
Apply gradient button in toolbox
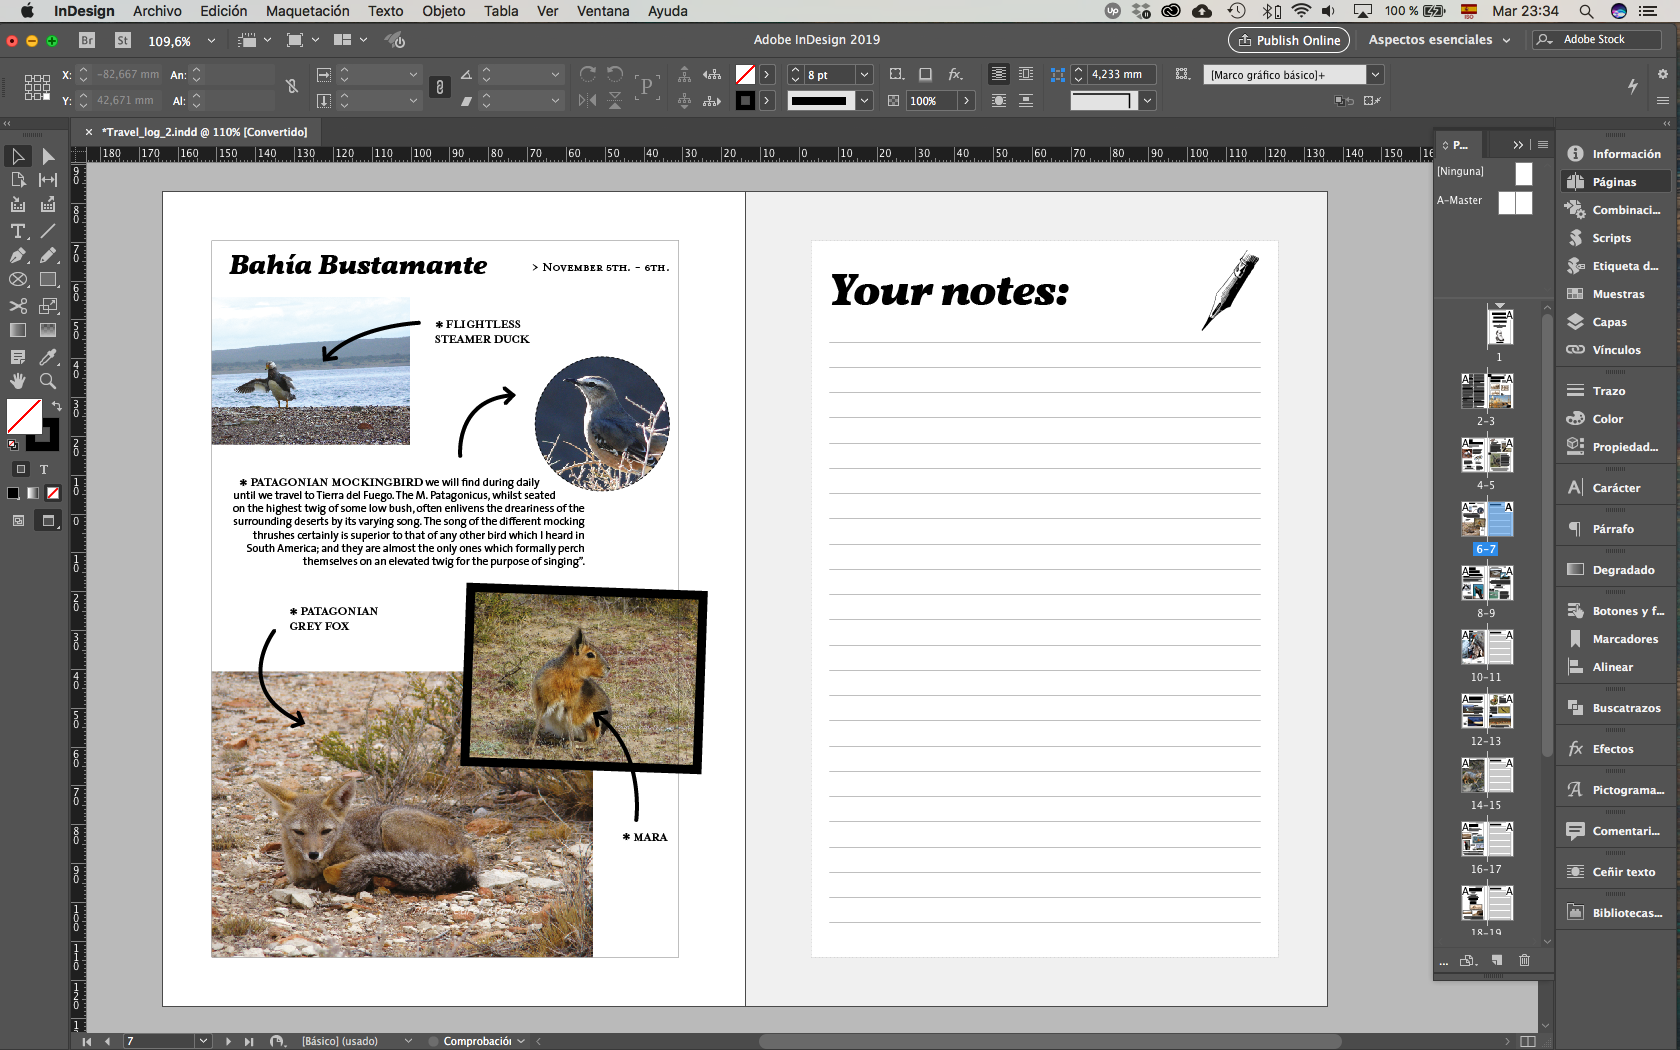33,493
